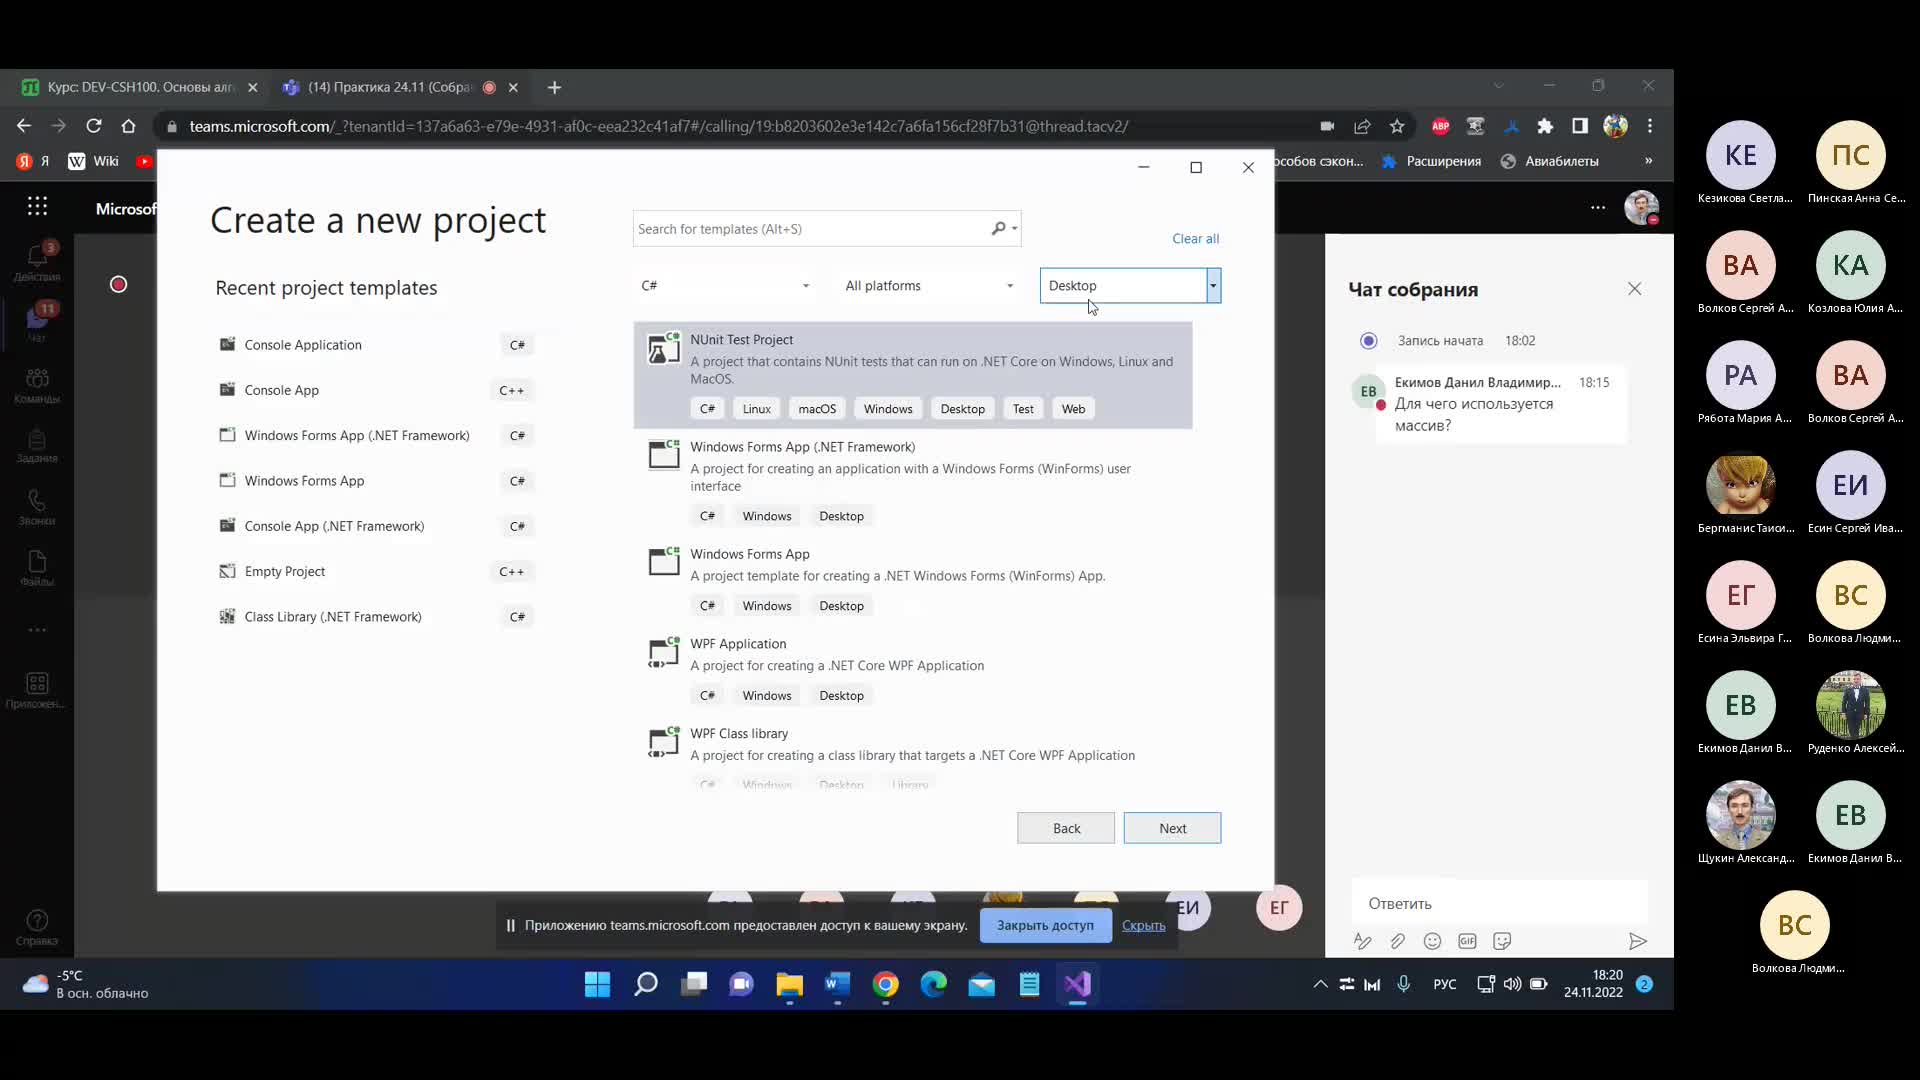Click WPF Application template icon

coord(664,652)
